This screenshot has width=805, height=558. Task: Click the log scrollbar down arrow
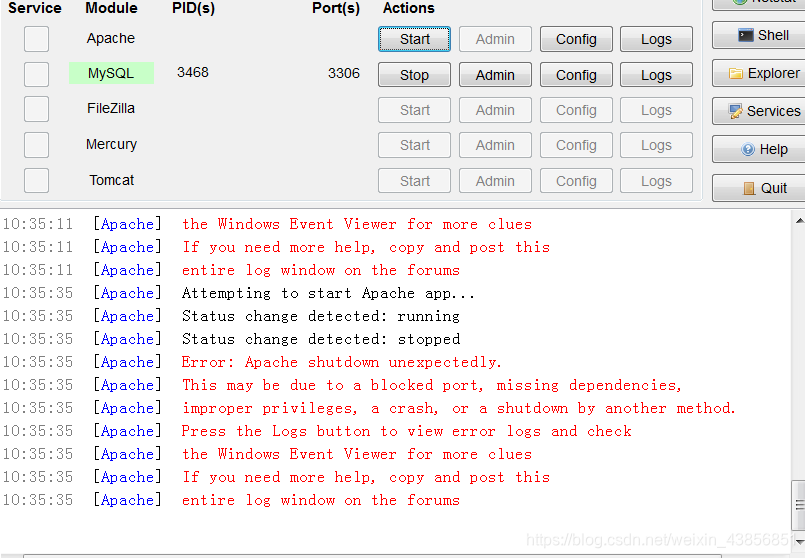click(799, 542)
